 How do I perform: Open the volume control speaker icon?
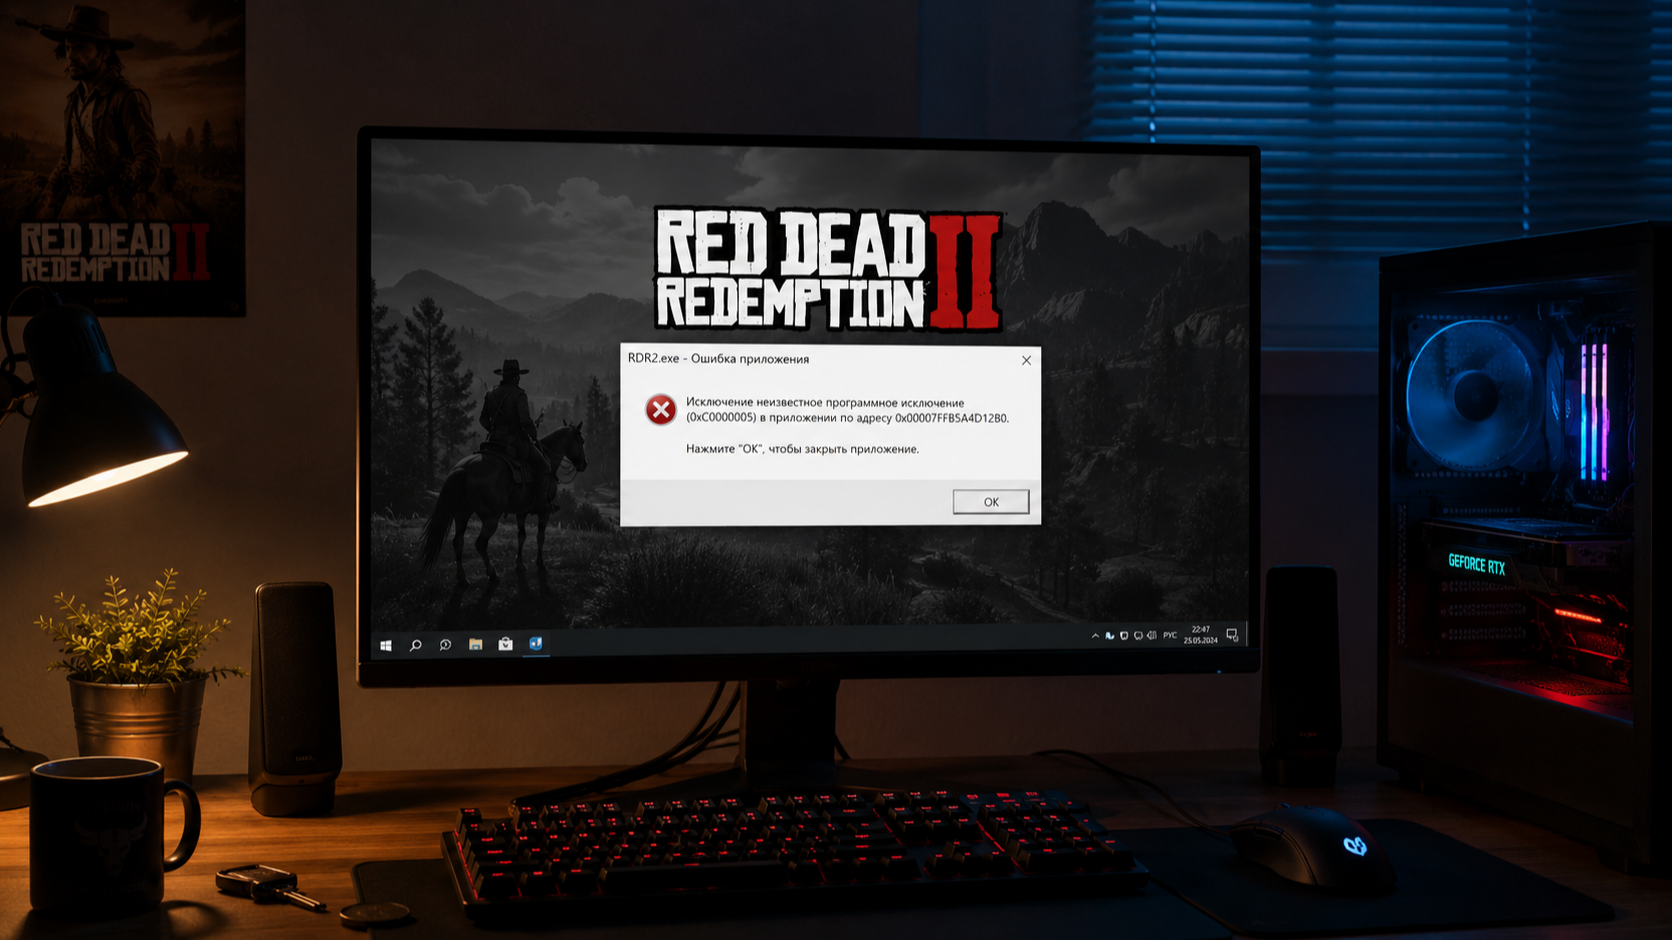pyautogui.click(x=1152, y=636)
